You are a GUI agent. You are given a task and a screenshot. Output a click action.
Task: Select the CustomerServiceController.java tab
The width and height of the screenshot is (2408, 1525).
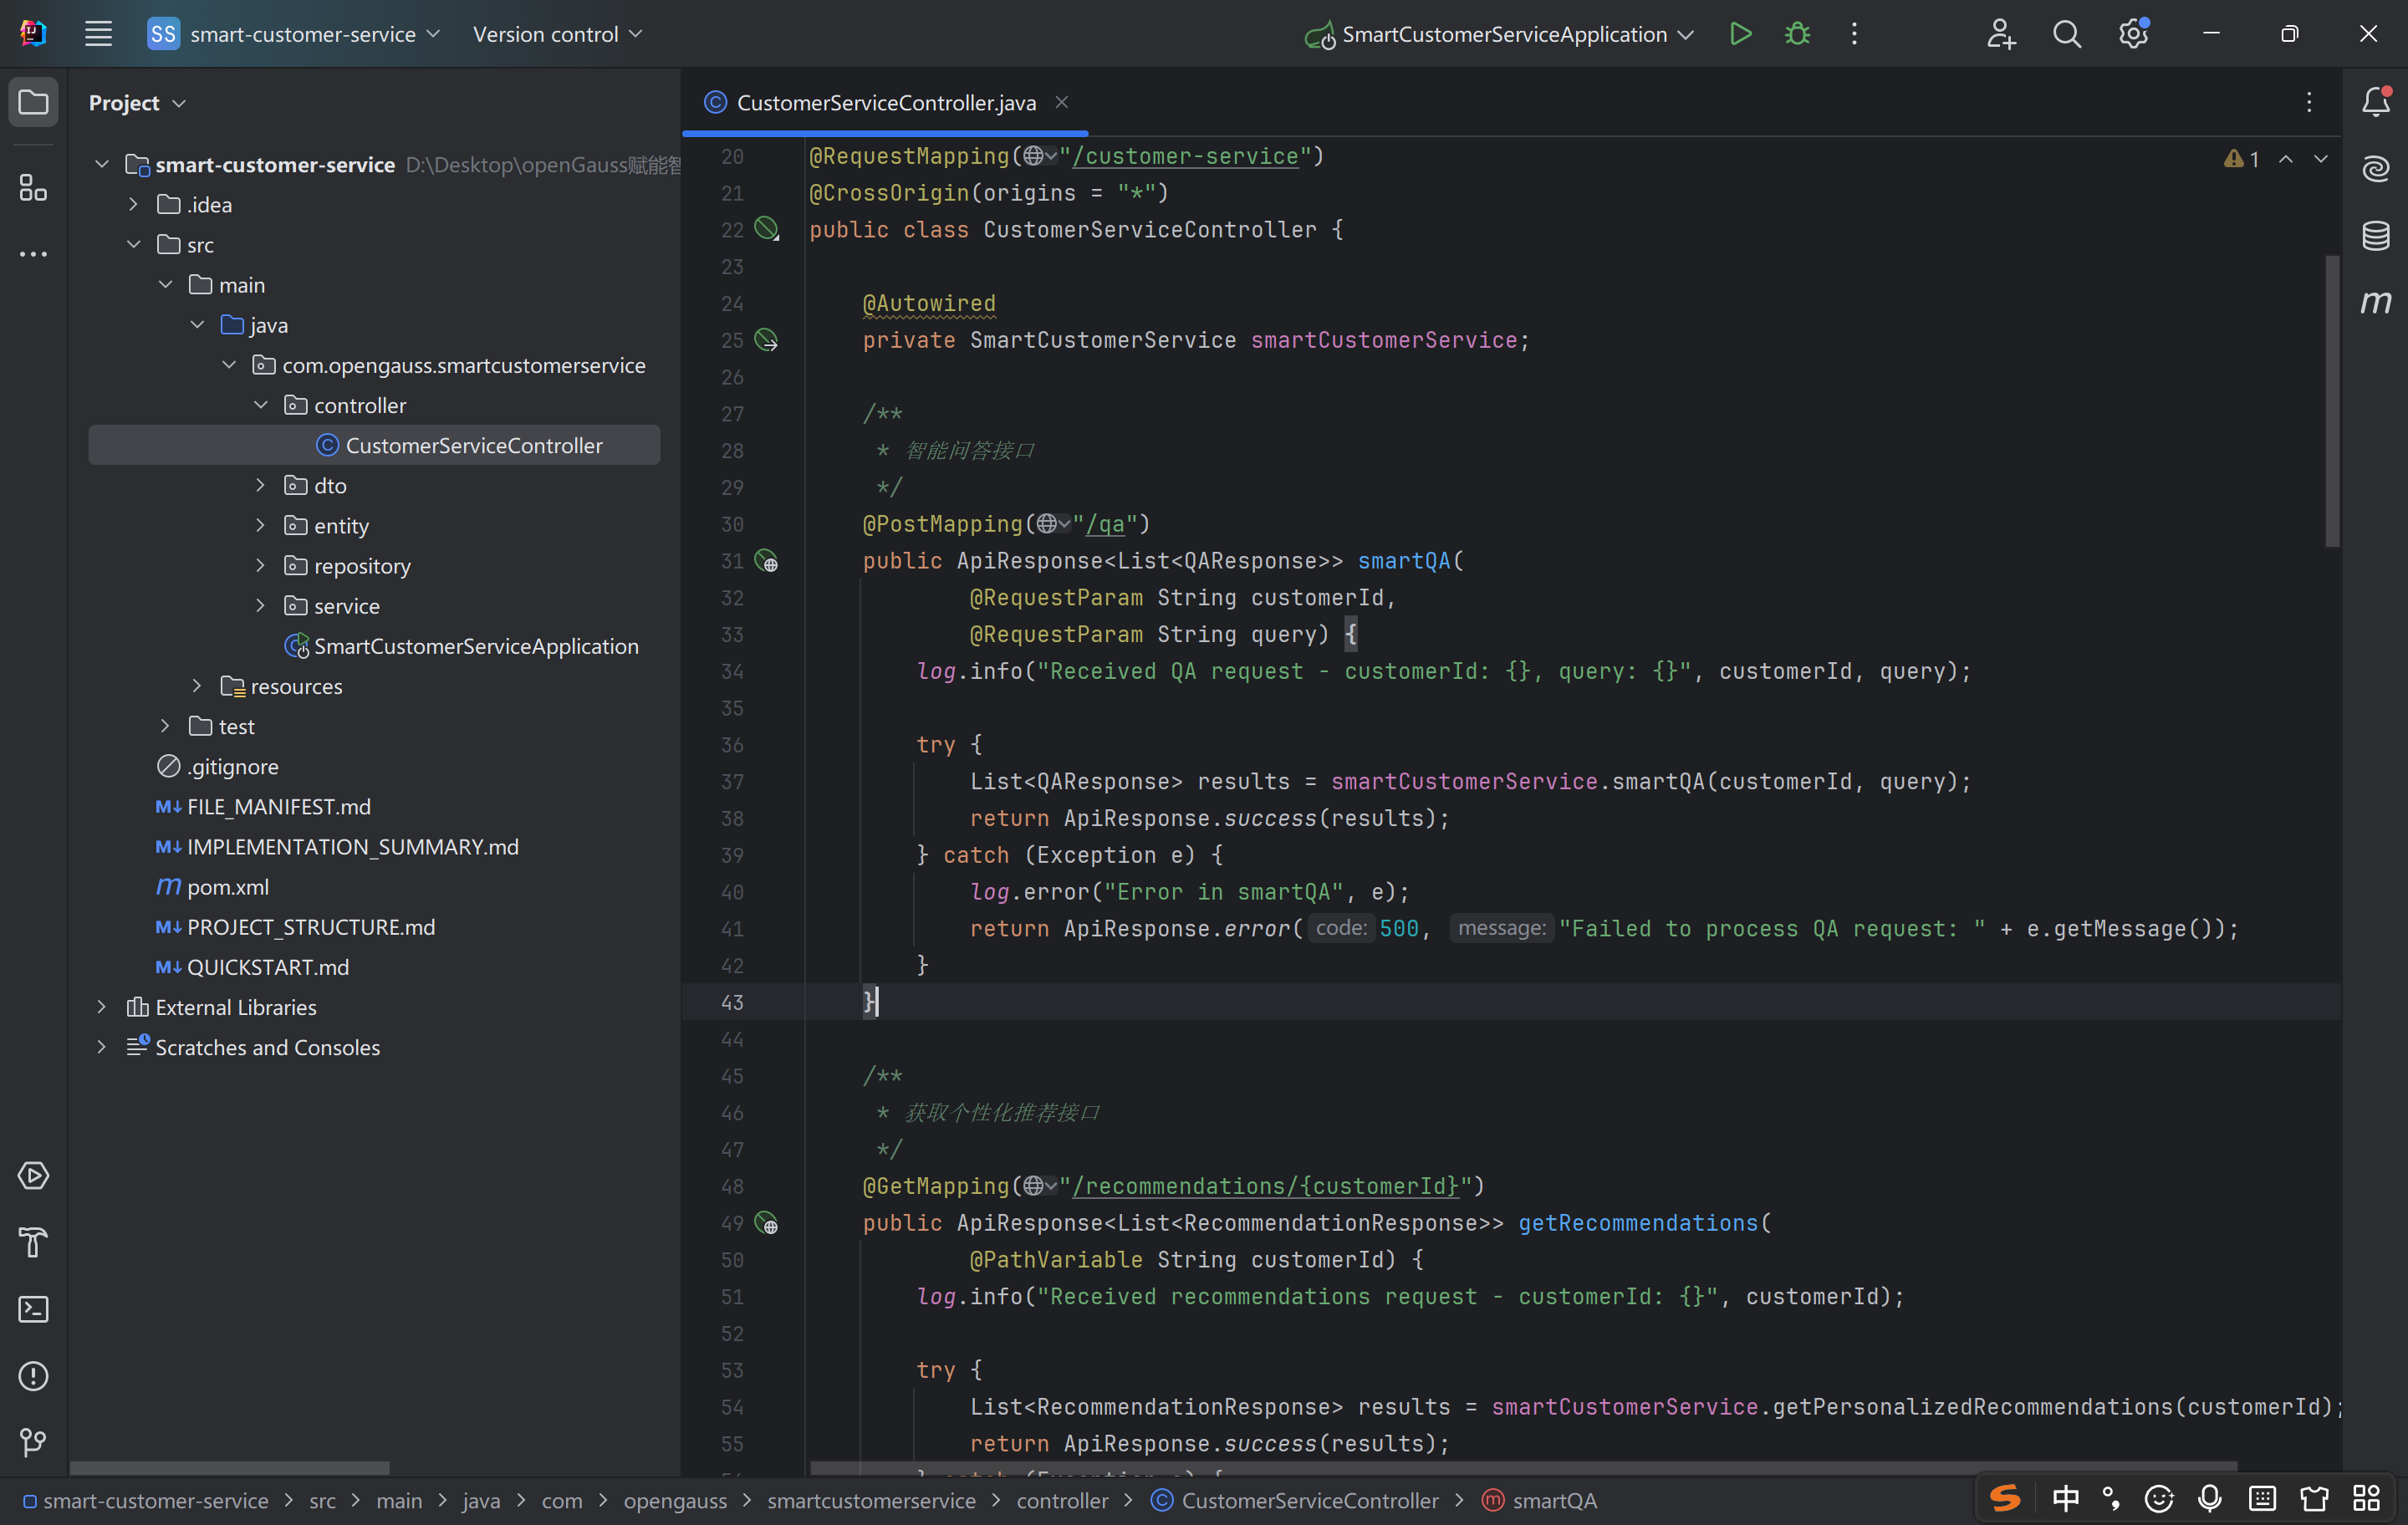885,102
